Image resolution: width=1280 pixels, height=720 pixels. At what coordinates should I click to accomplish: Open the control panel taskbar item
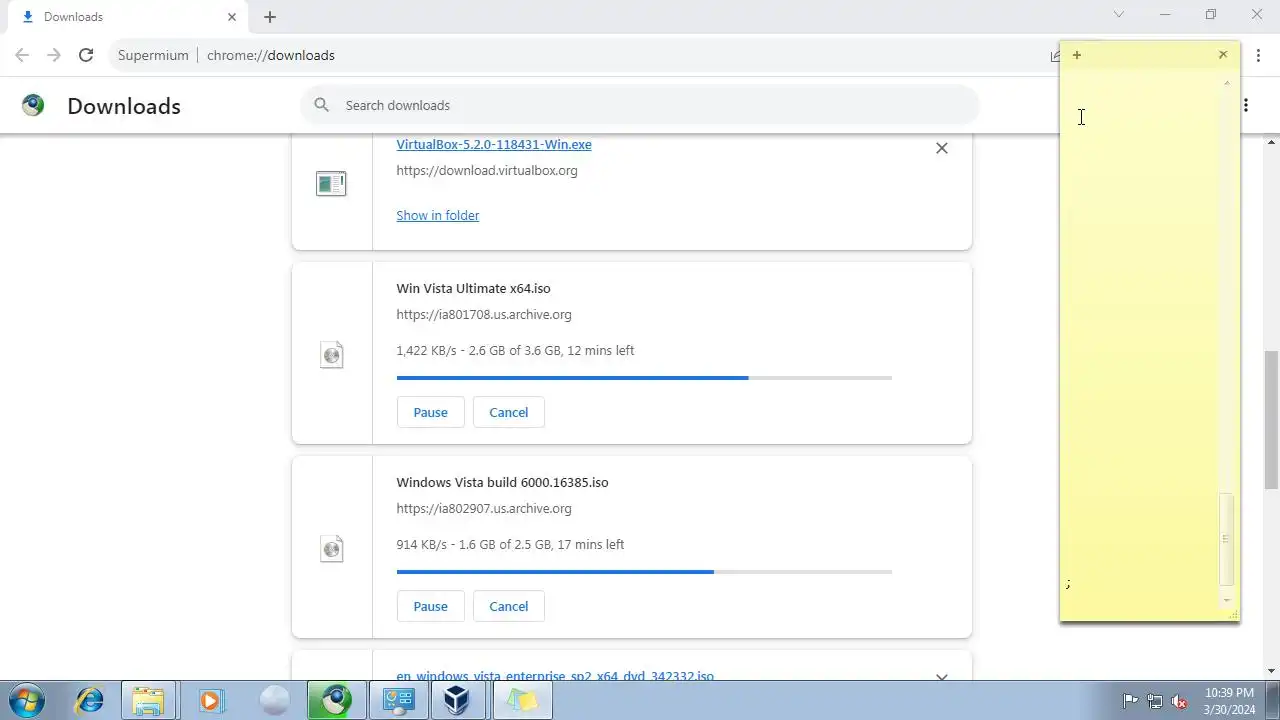click(x=397, y=700)
